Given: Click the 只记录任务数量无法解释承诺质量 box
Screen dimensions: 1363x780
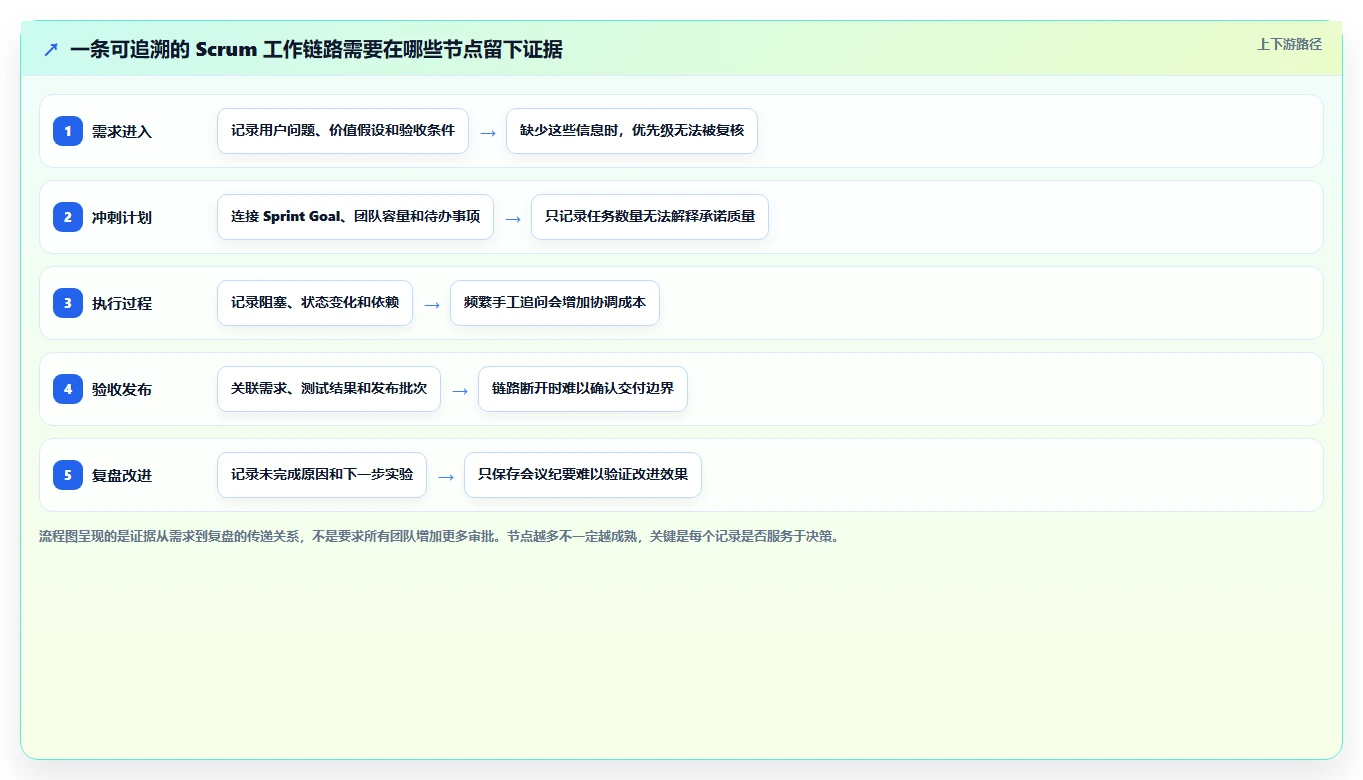Looking at the screenshot, I should click(650, 217).
